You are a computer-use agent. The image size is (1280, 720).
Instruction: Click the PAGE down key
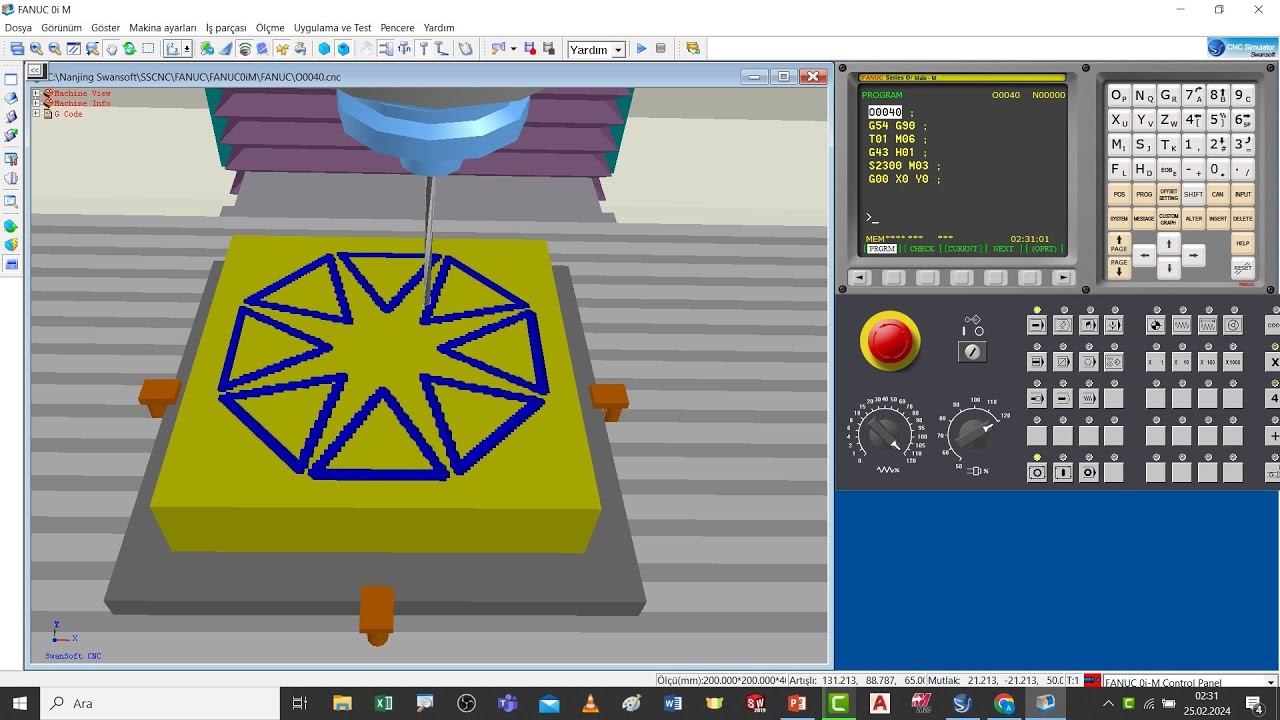click(1119, 268)
